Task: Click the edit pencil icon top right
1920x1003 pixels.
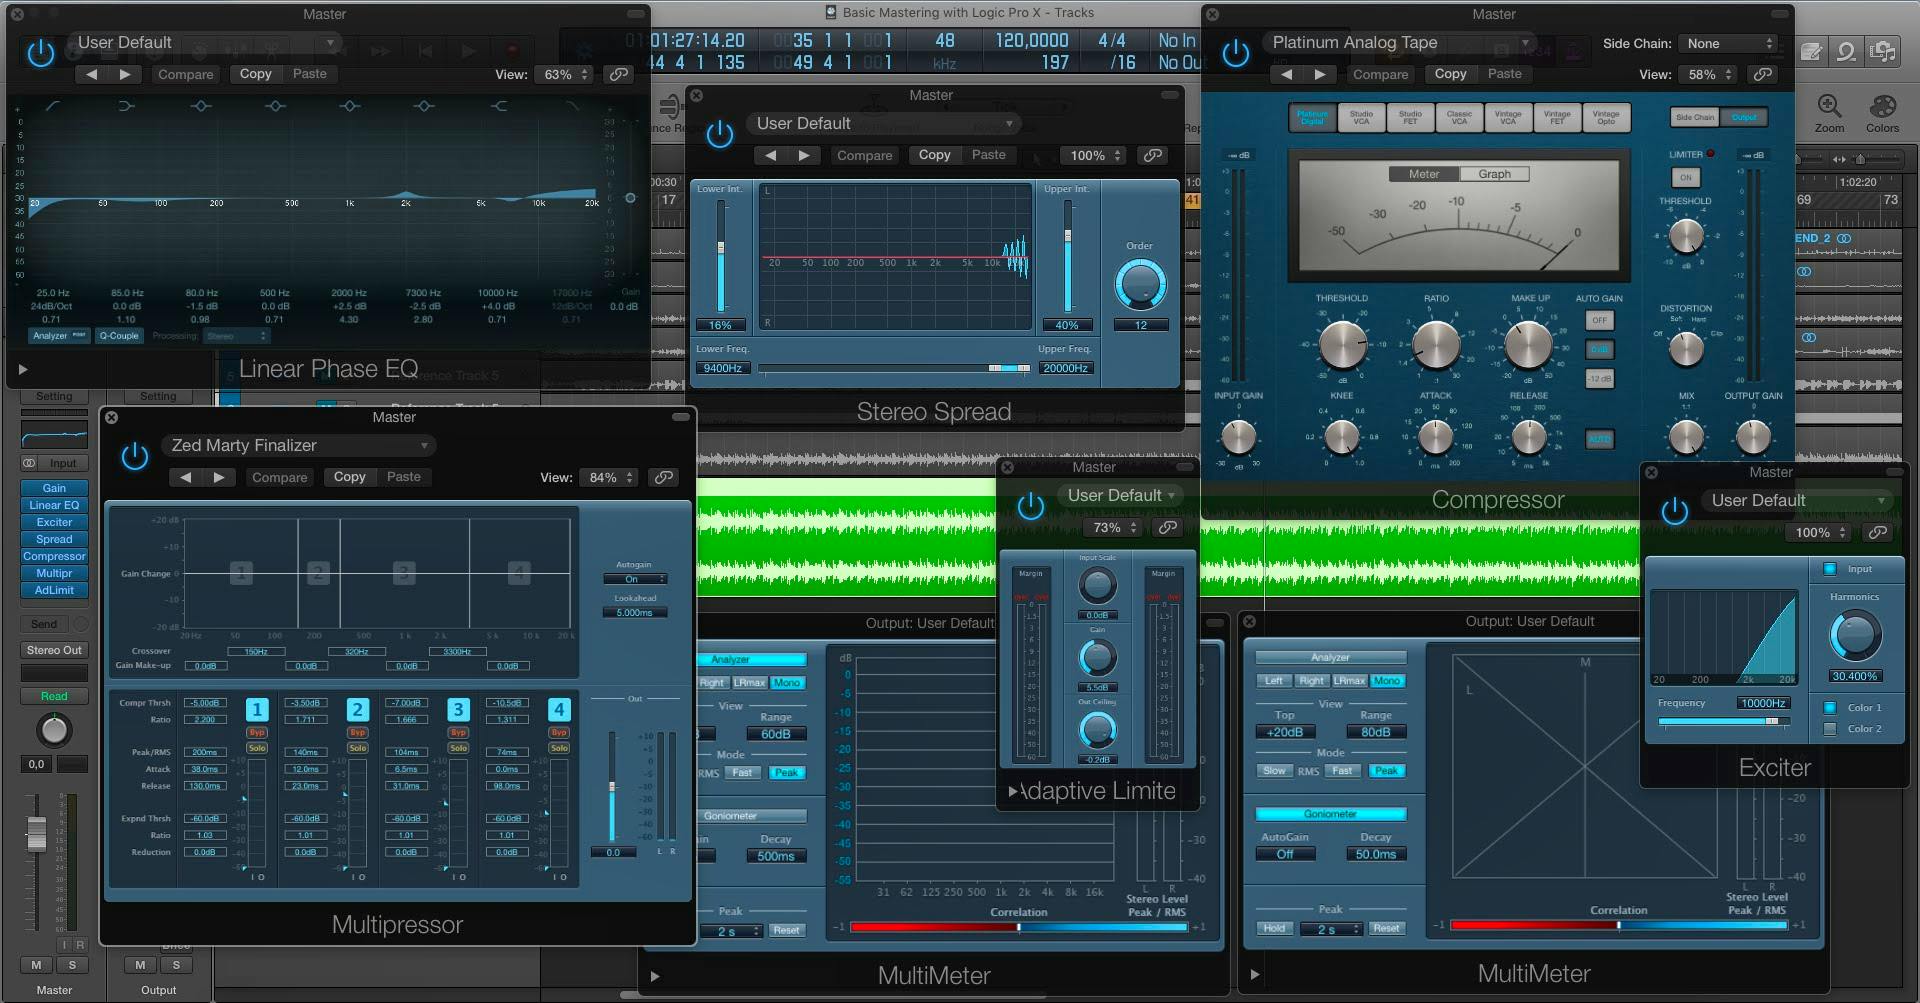Action: click(x=1811, y=52)
